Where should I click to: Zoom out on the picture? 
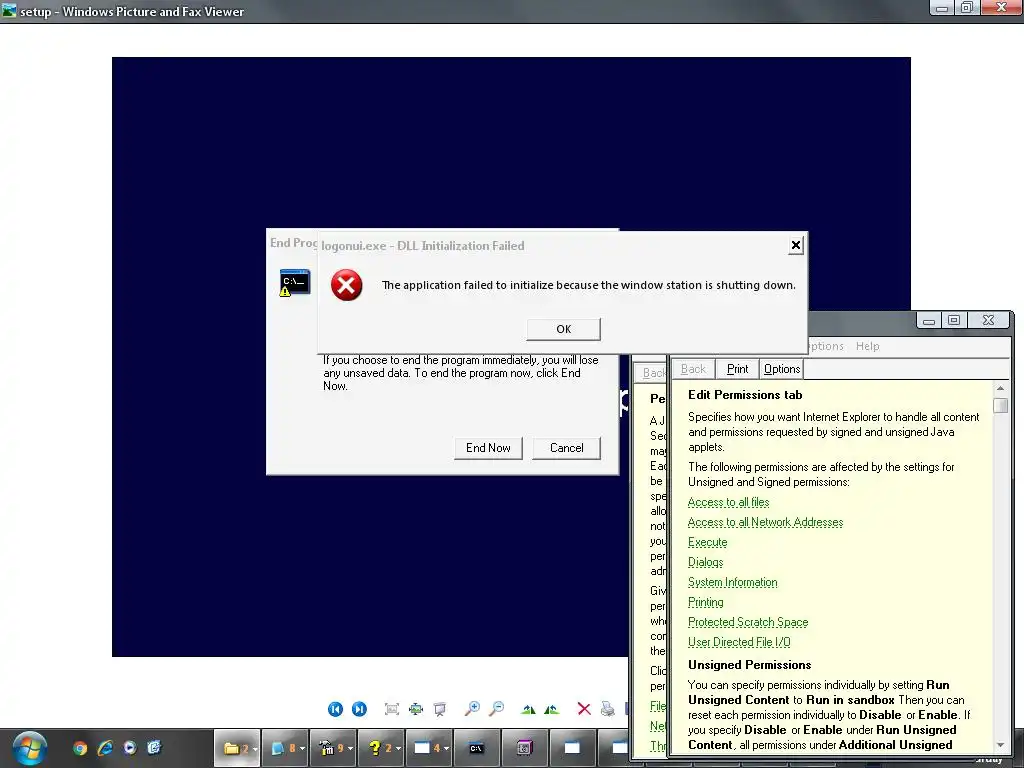[496, 709]
